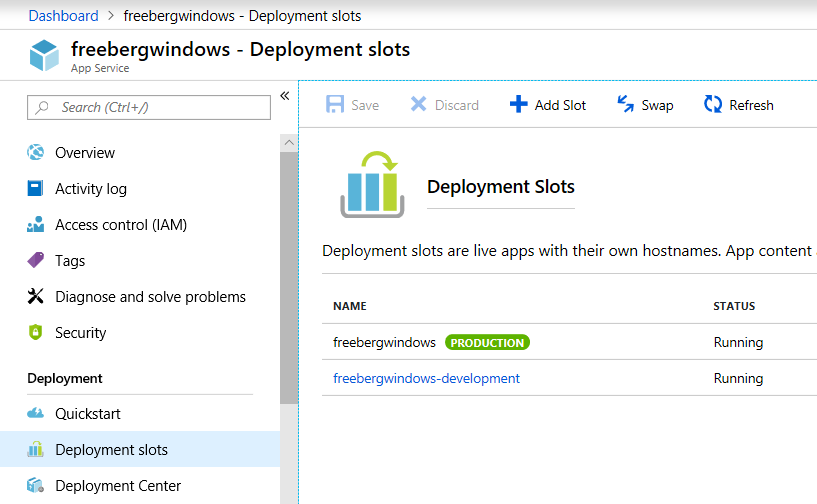
Task: Open freebergwindows-development slot link
Action: click(x=426, y=378)
